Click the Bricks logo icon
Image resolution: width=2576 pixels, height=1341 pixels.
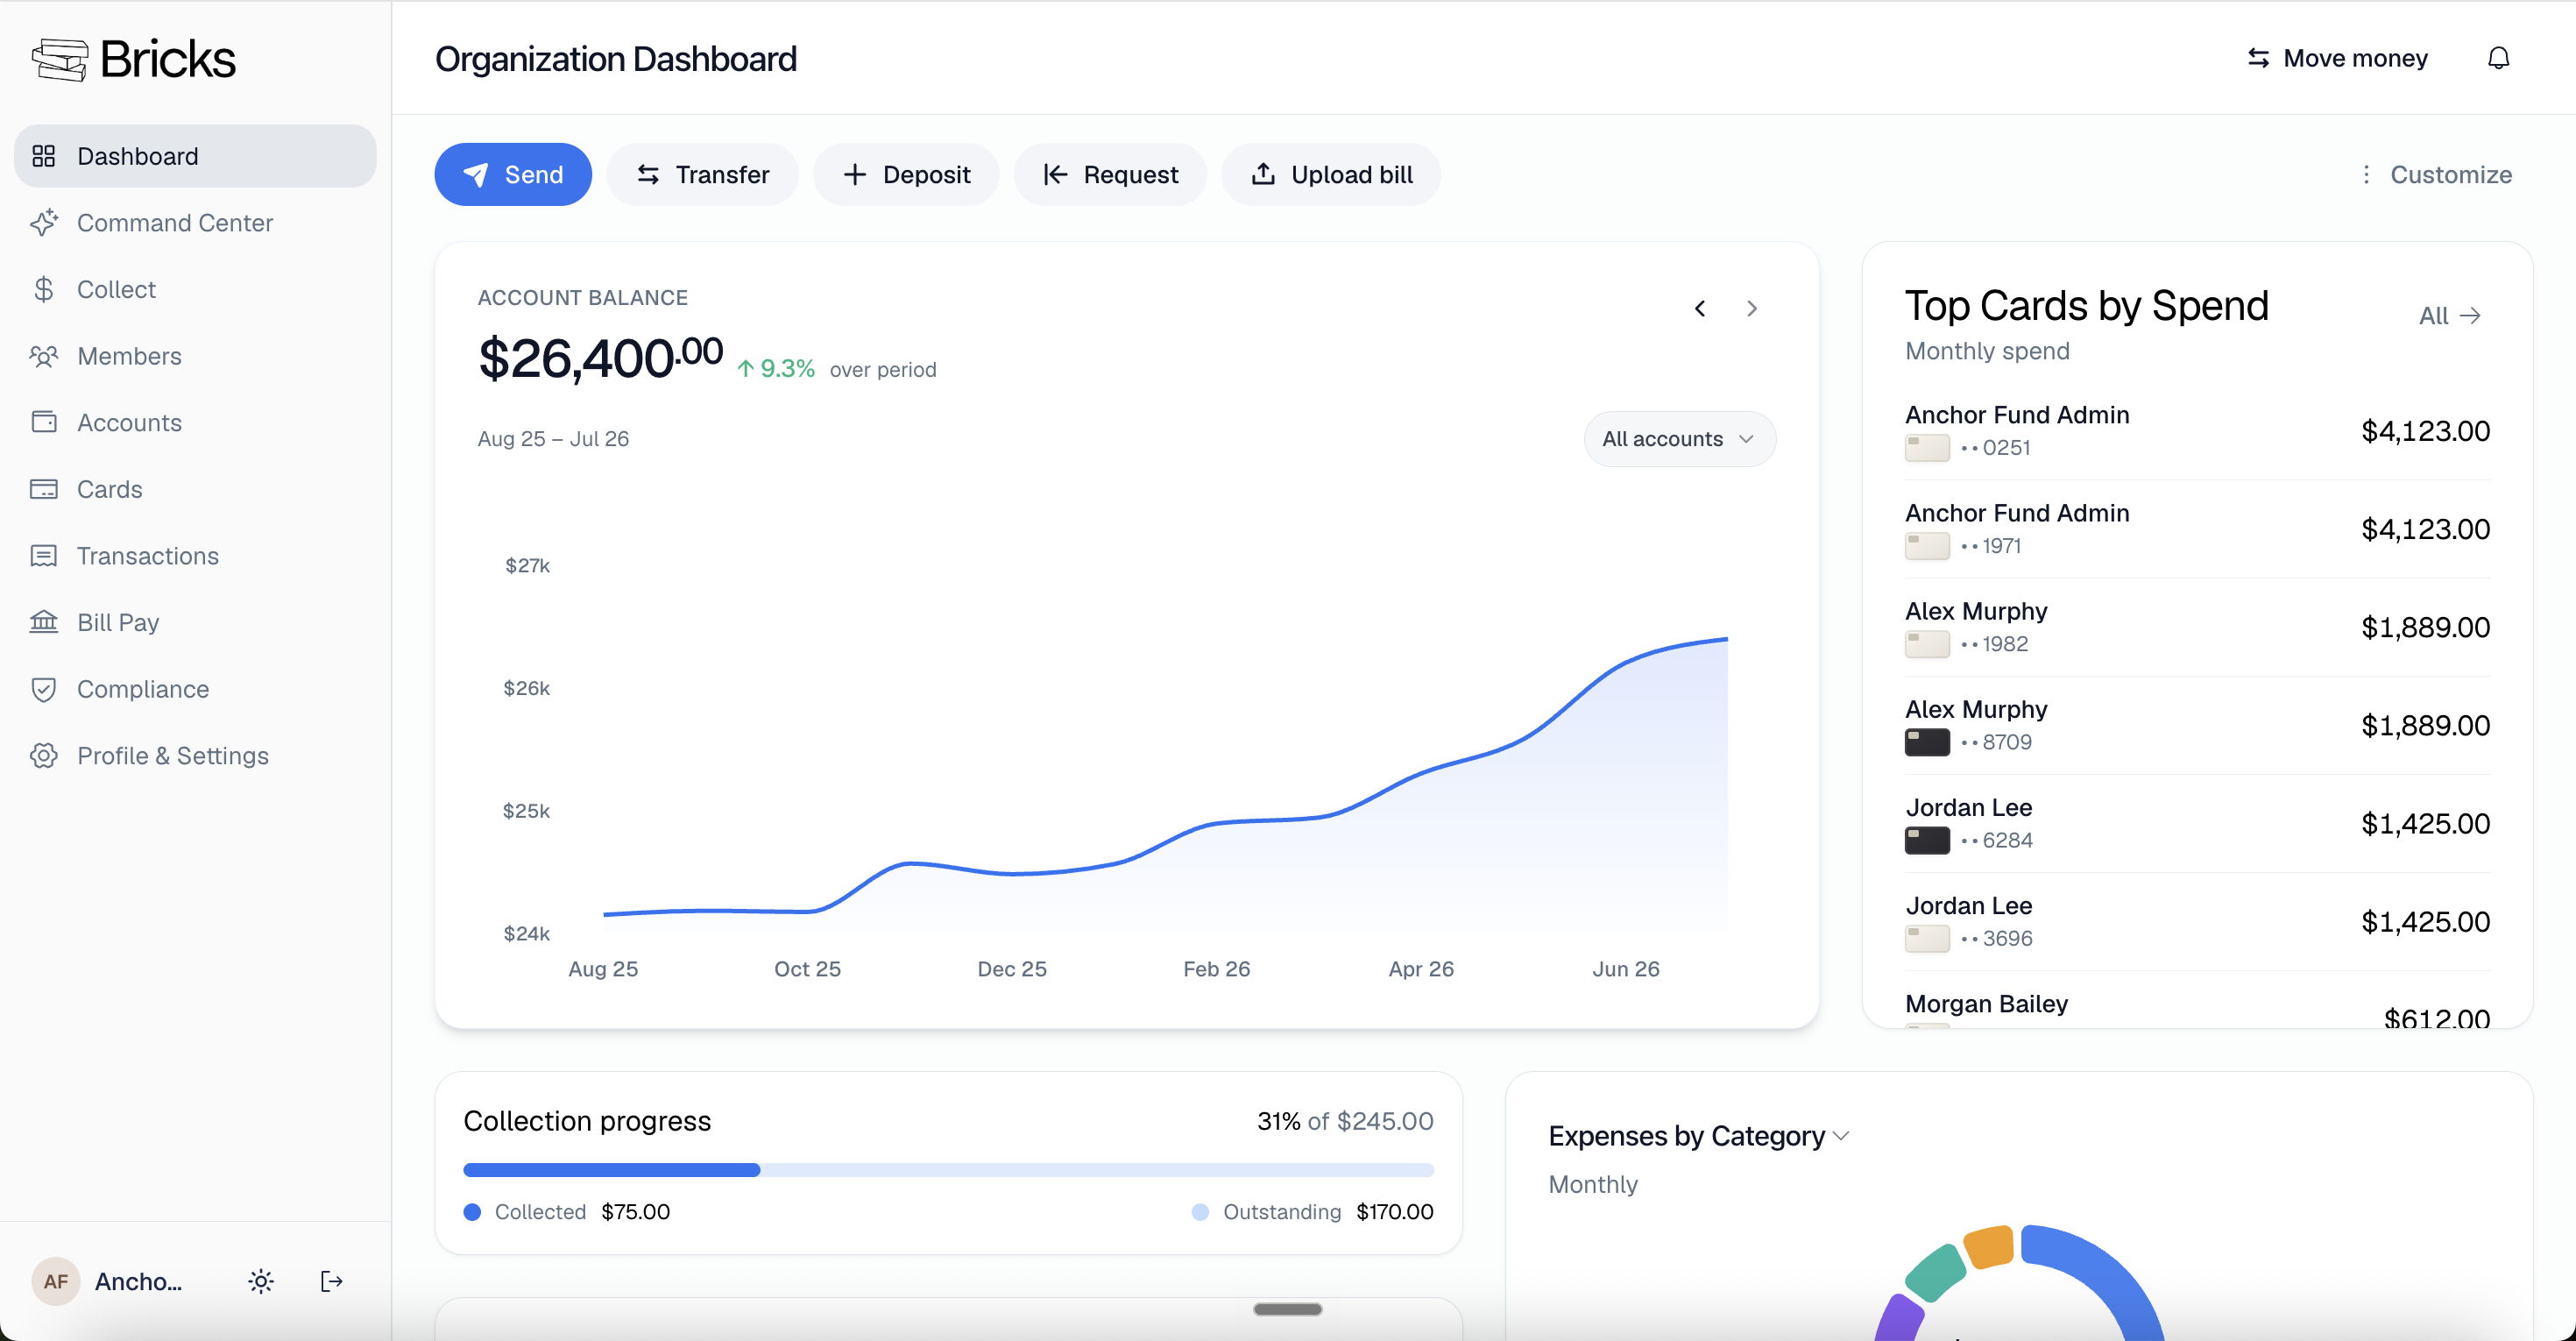click(60, 59)
